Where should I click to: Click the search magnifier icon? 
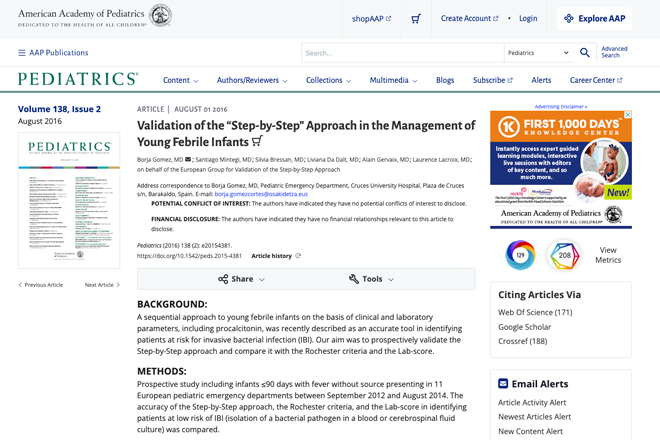tap(585, 53)
